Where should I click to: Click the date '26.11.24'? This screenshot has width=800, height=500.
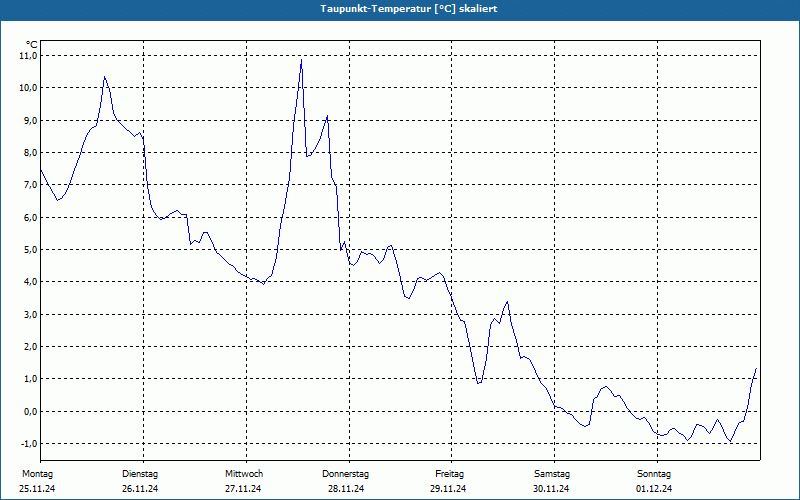pyautogui.click(x=140, y=489)
